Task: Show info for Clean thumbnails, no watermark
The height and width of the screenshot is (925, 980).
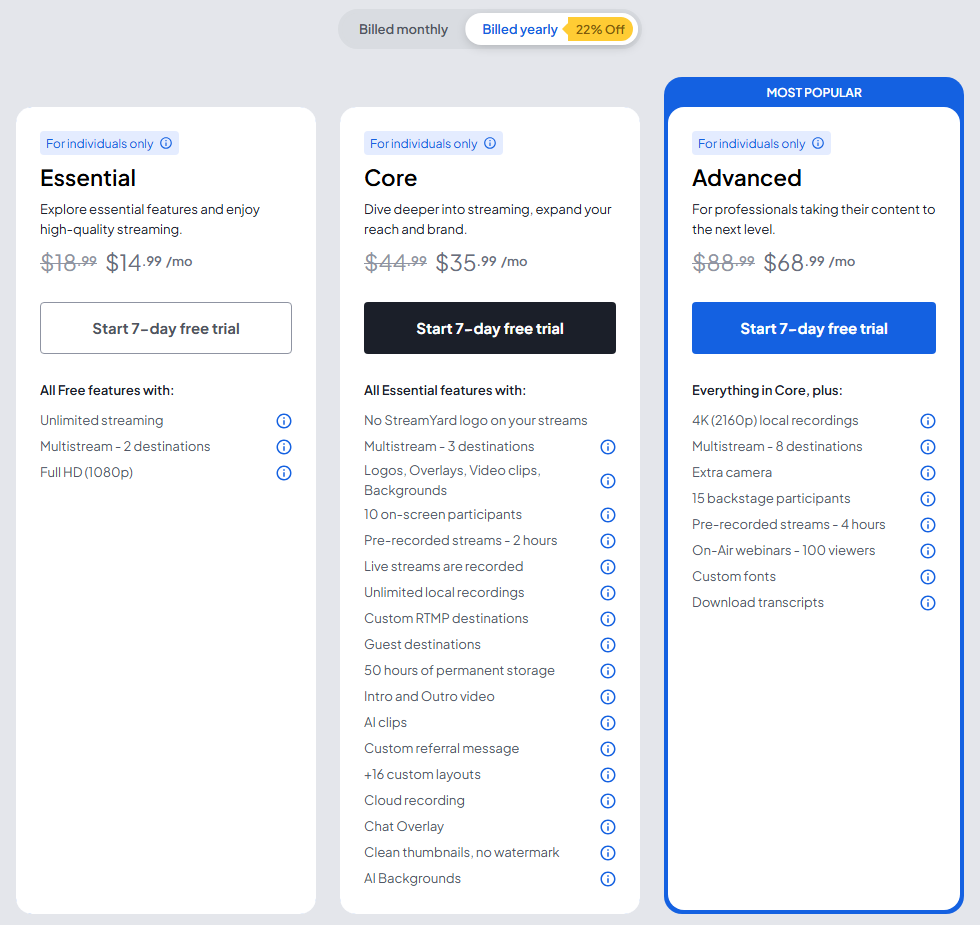Action: pyautogui.click(x=608, y=853)
